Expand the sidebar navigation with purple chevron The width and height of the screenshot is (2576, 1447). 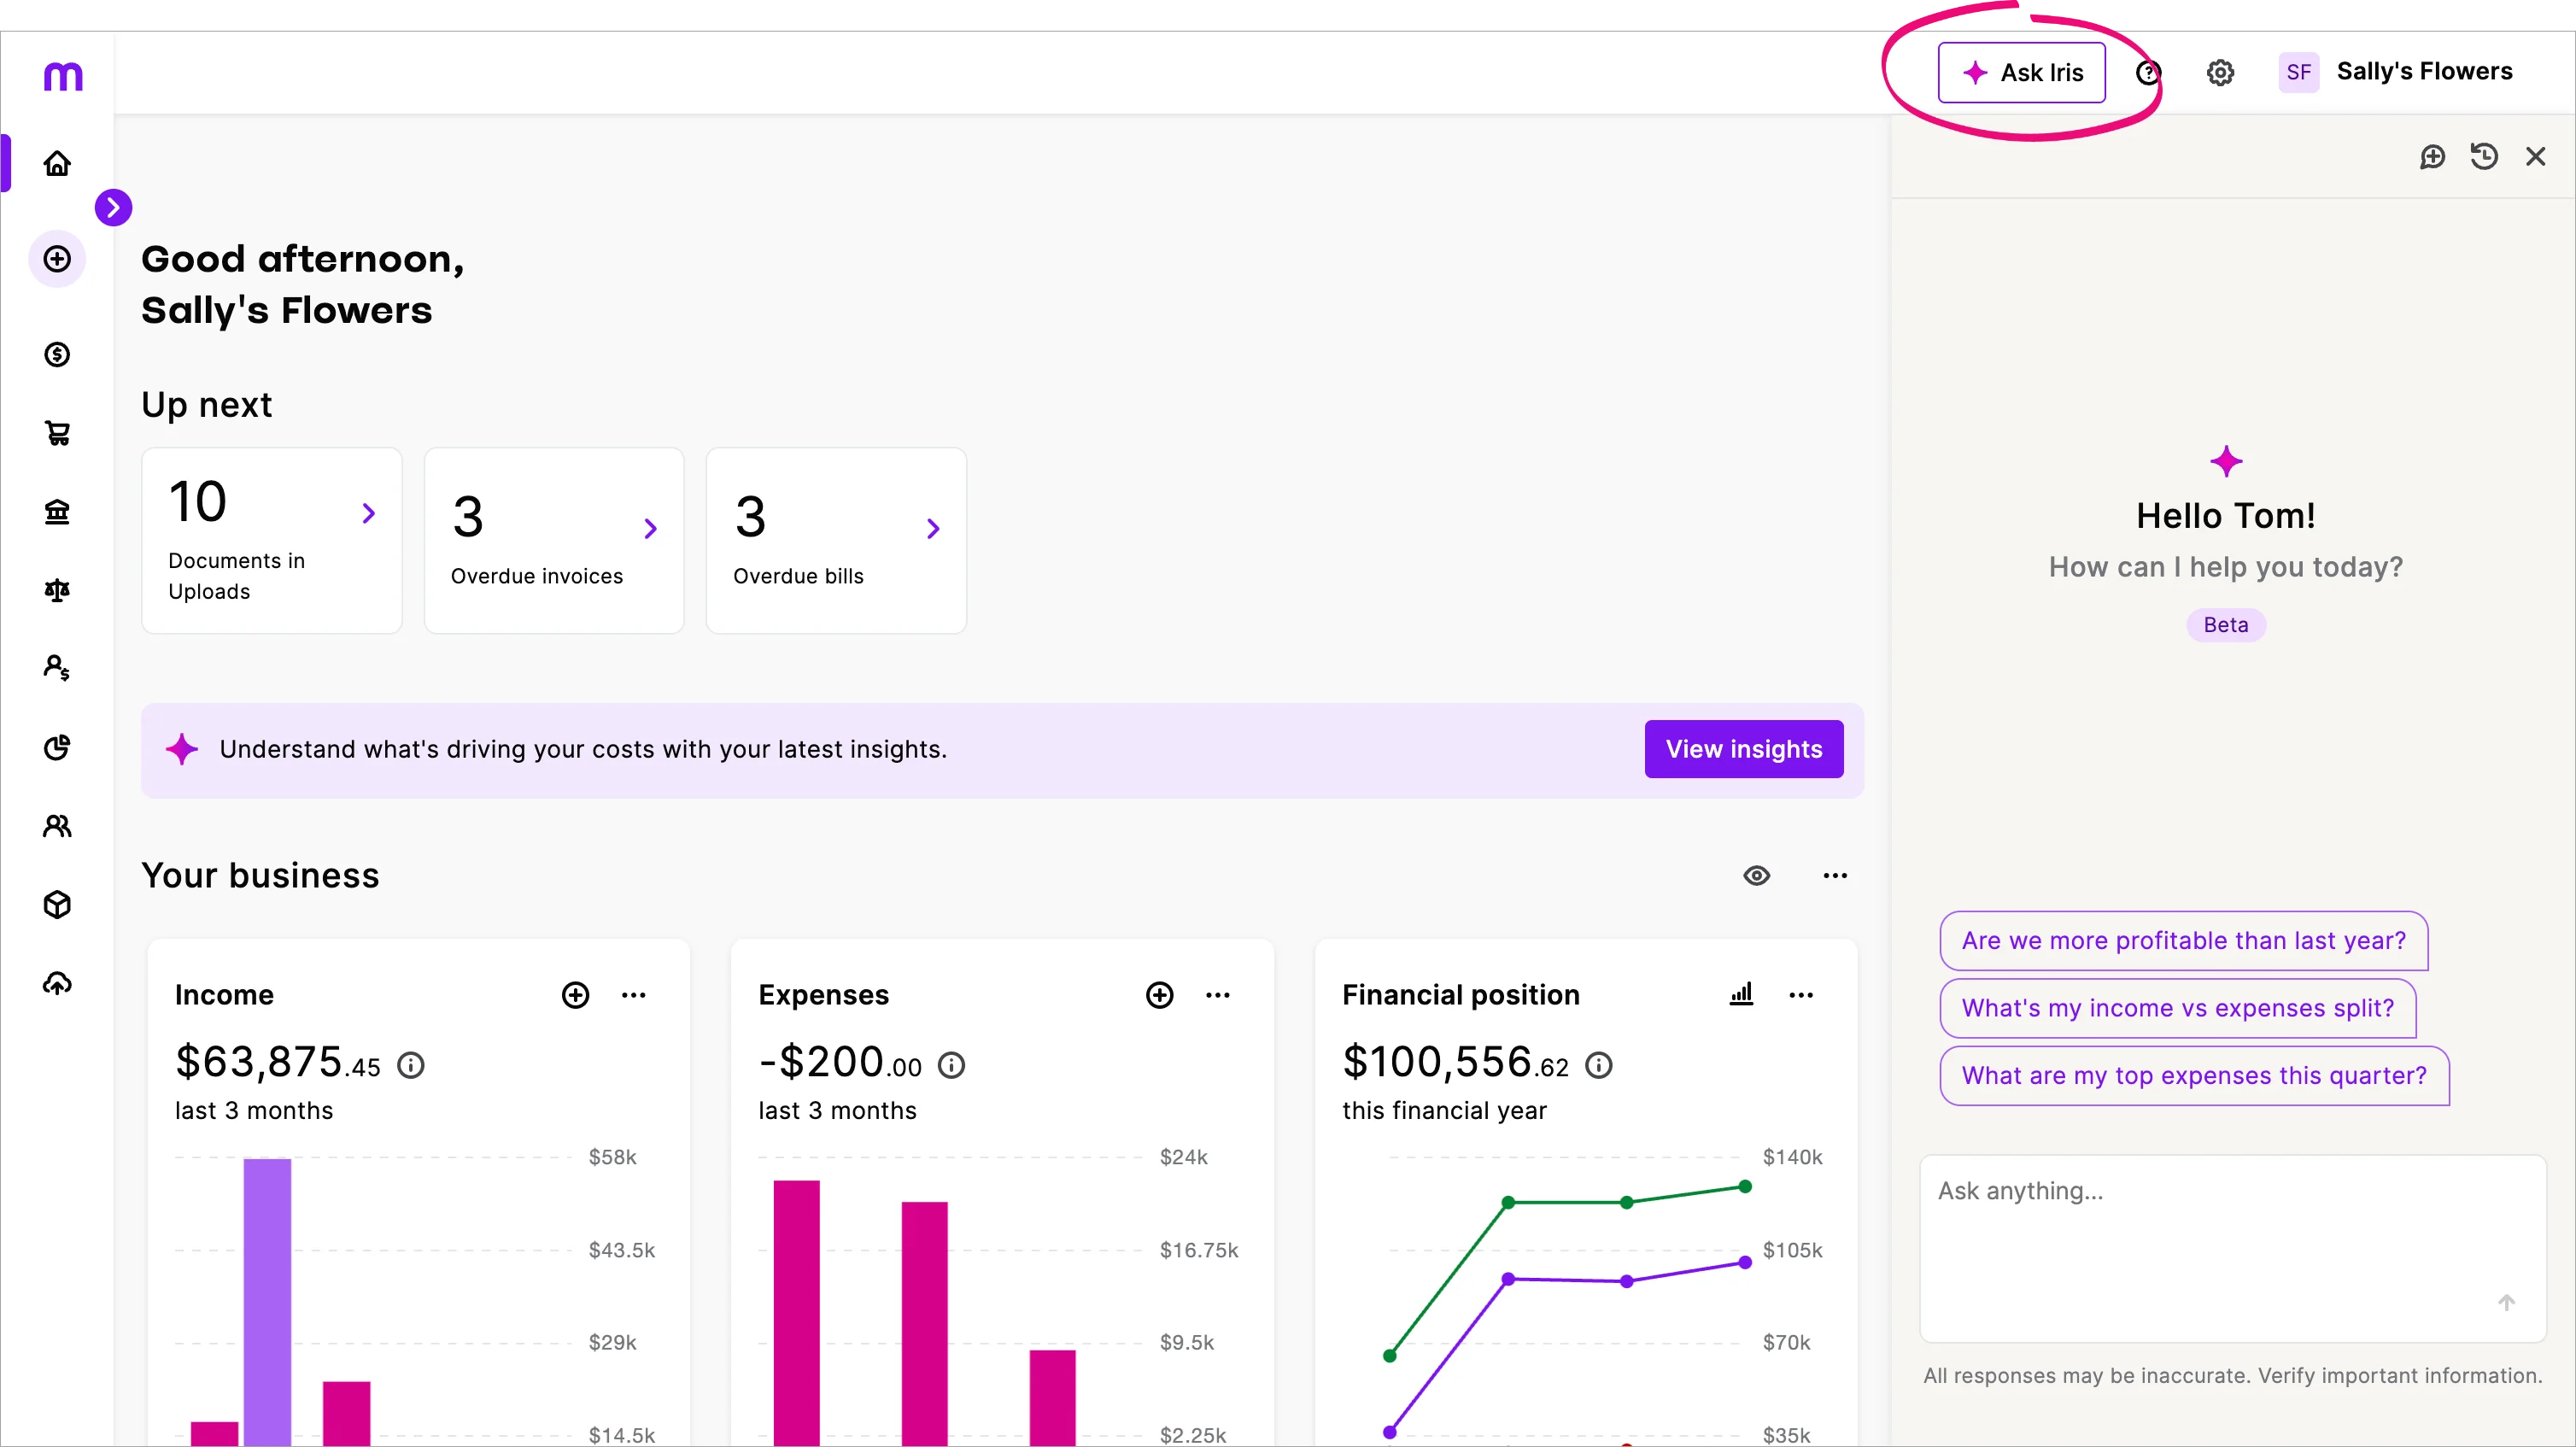[x=114, y=207]
